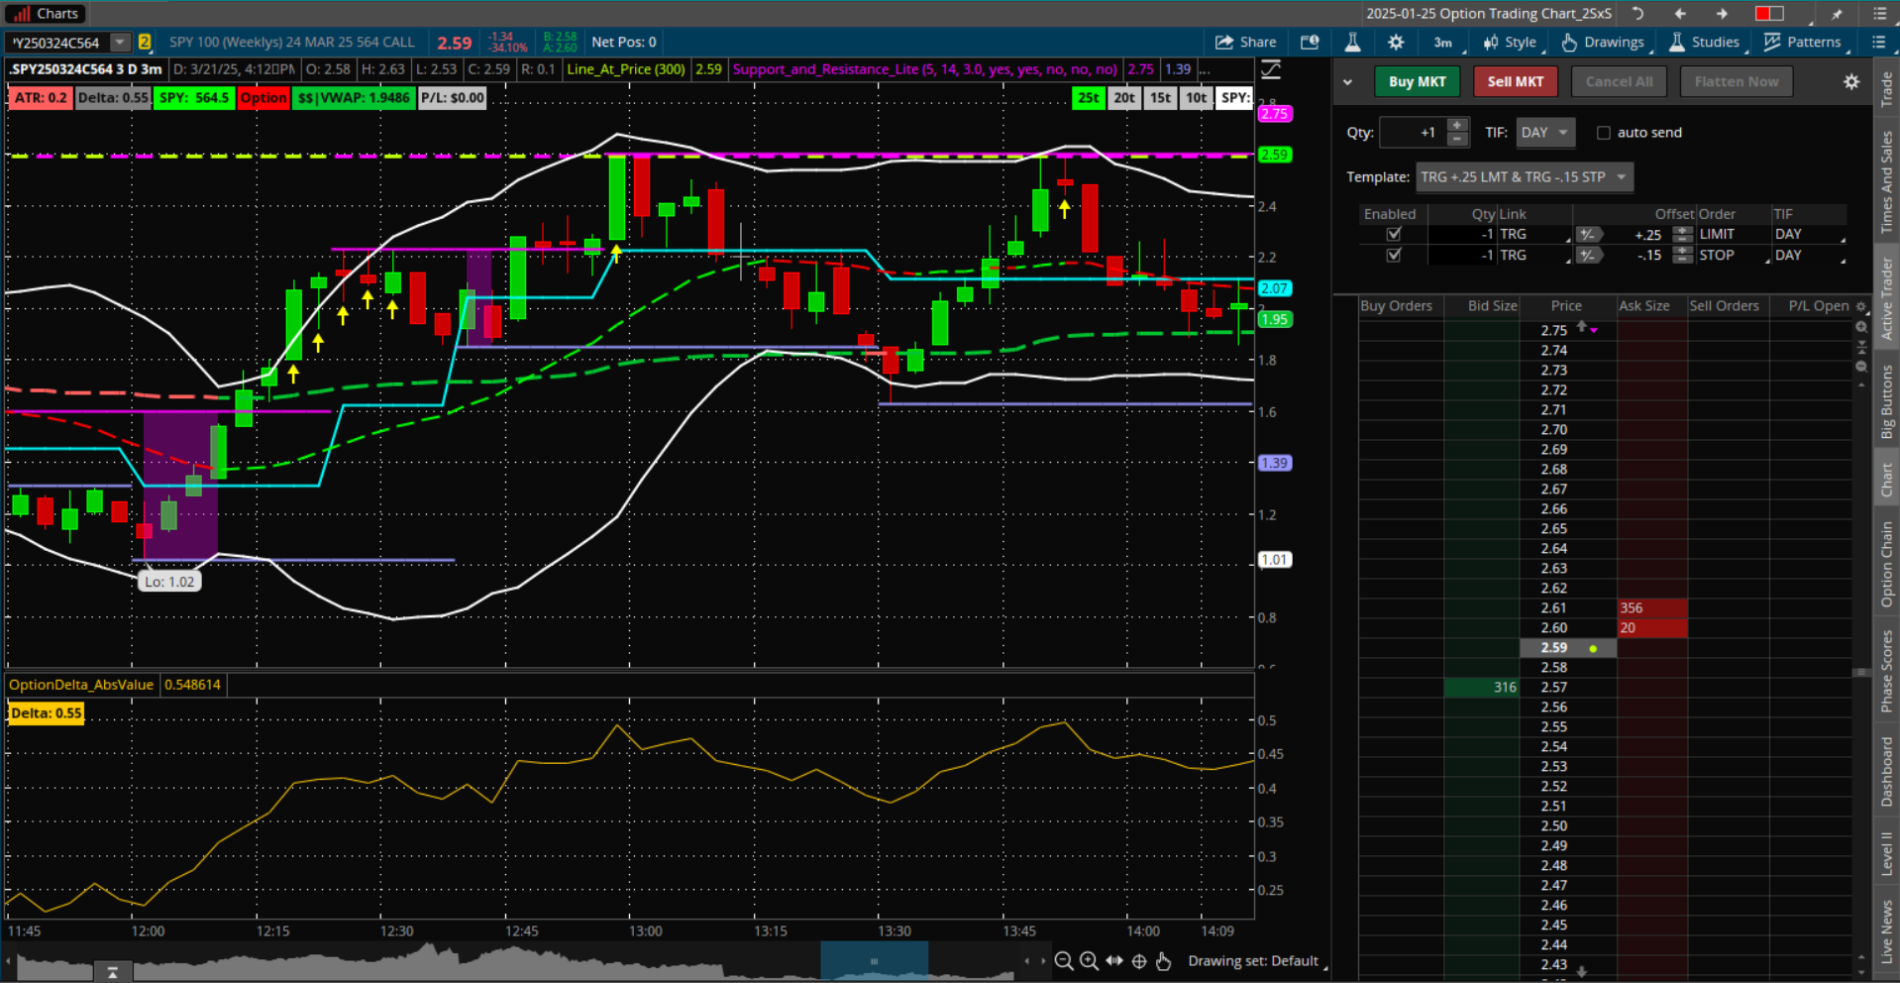1900x983 pixels.
Task: Enable the auto send checkbox
Action: pos(1604,133)
